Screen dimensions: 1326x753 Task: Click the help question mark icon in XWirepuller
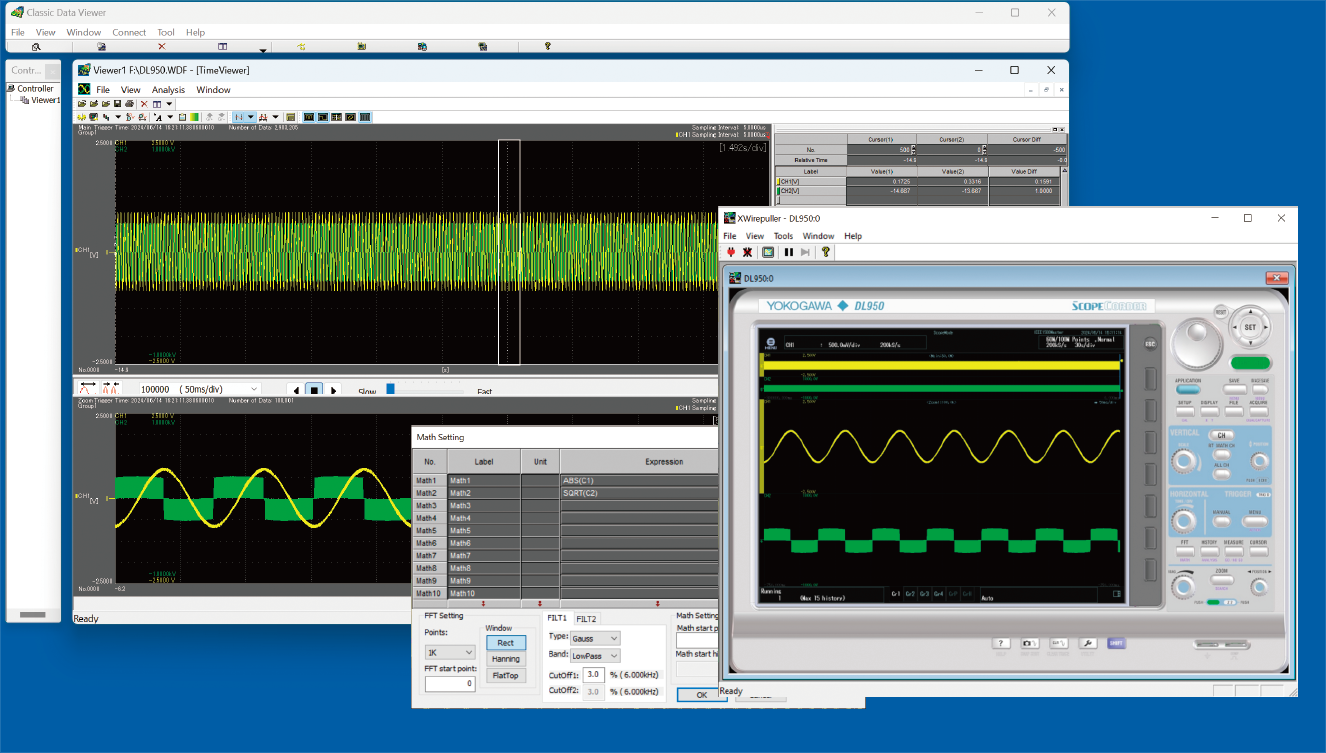click(825, 252)
